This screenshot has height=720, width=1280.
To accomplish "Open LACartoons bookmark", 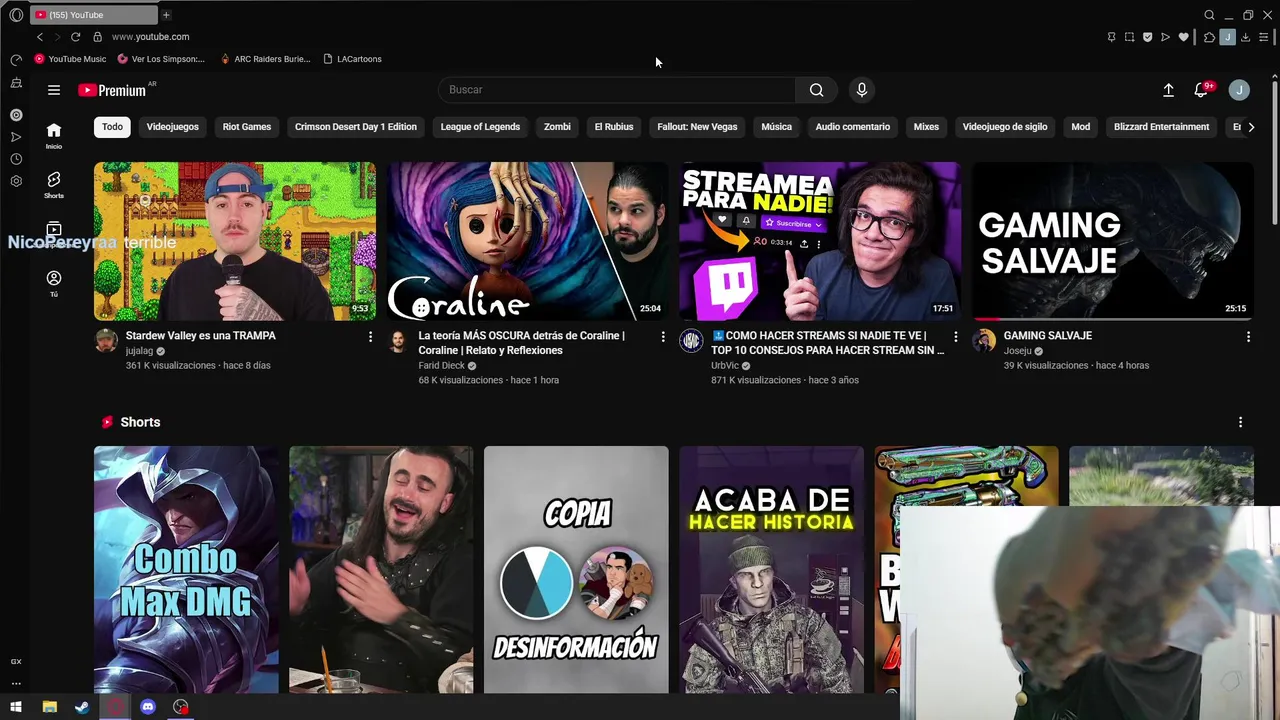I will pos(352,59).
